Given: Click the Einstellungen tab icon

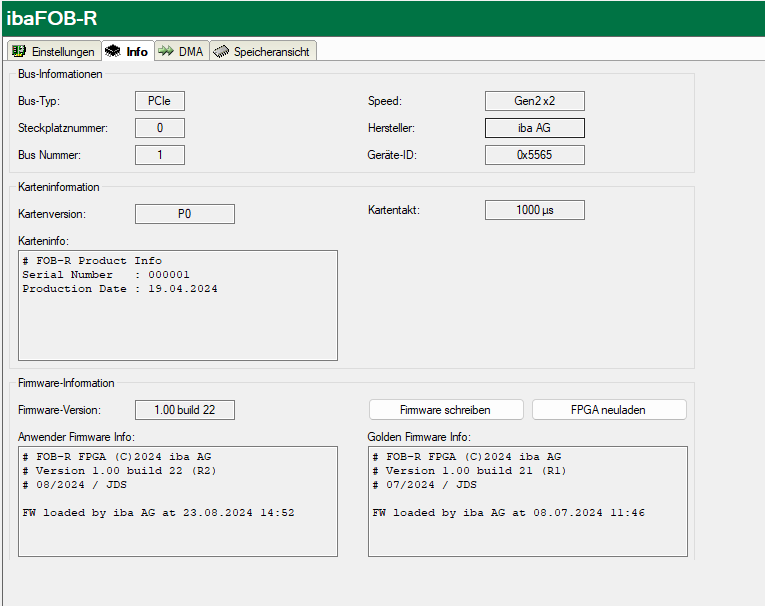Looking at the screenshot, I should (19, 51).
